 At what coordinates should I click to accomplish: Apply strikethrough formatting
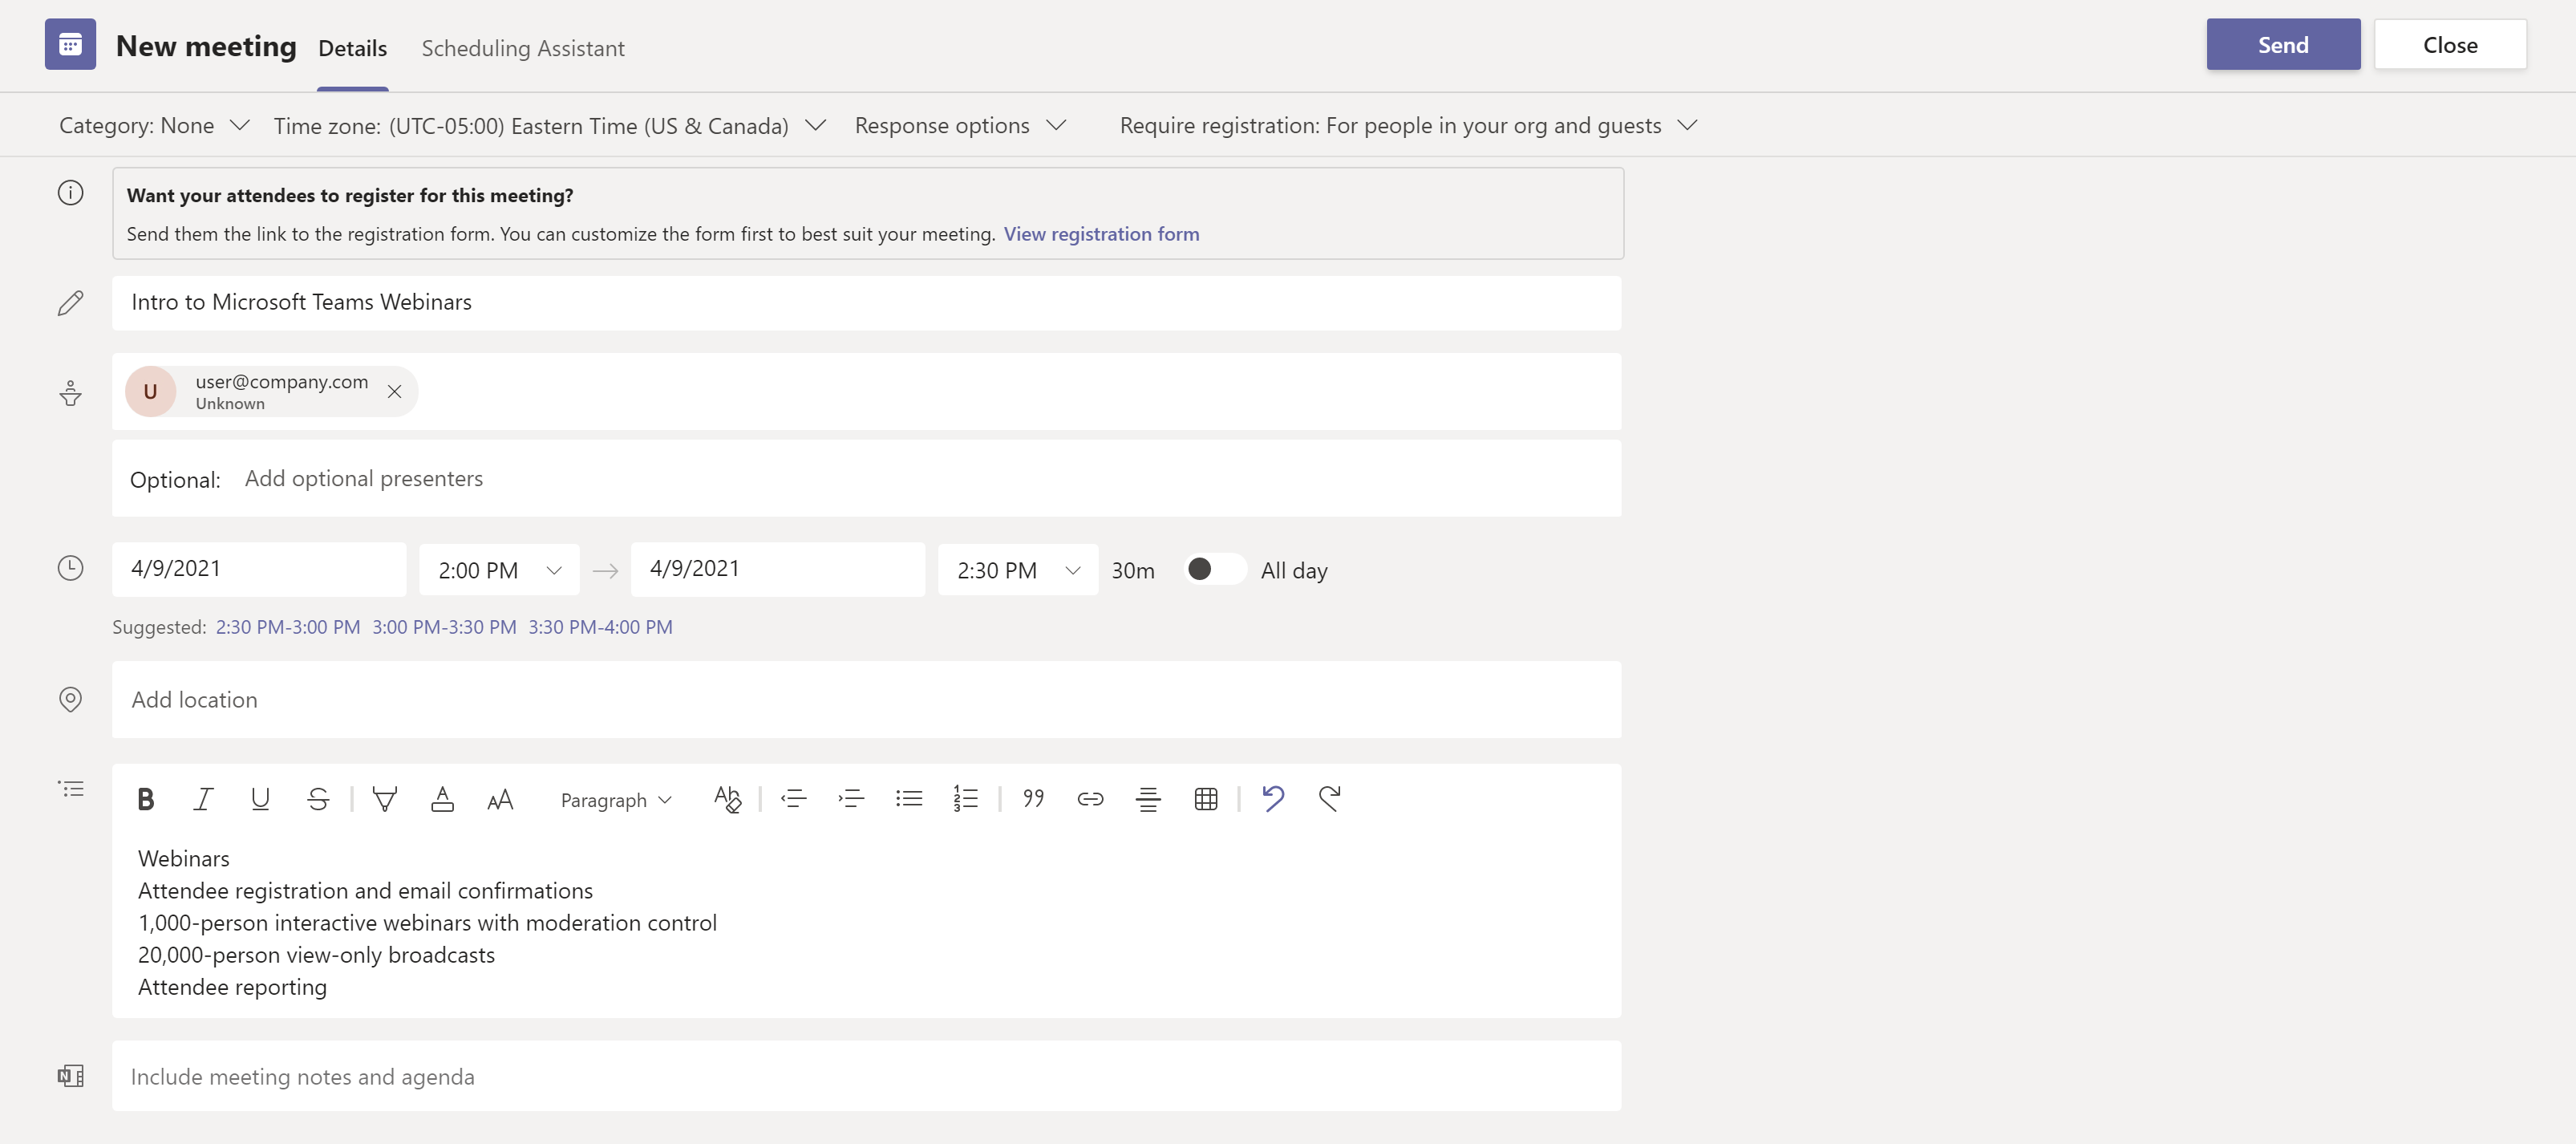click(318, 799)
